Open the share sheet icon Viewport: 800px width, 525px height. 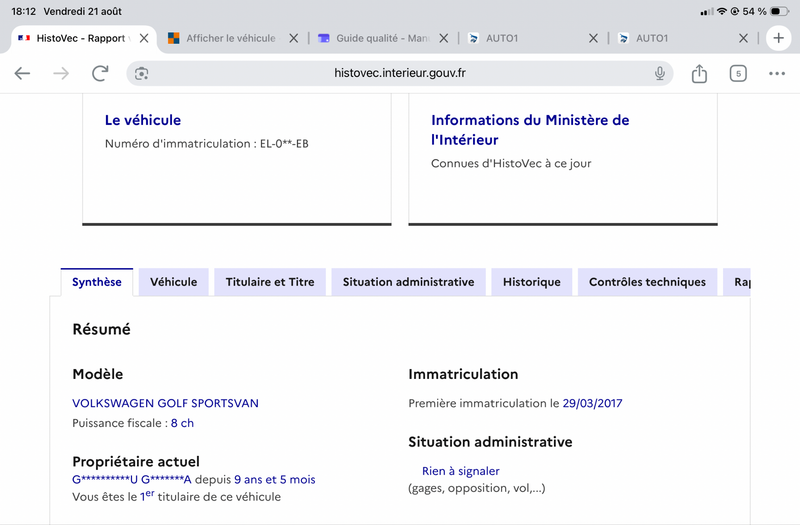pyautogui.click(x=699, y=73)
